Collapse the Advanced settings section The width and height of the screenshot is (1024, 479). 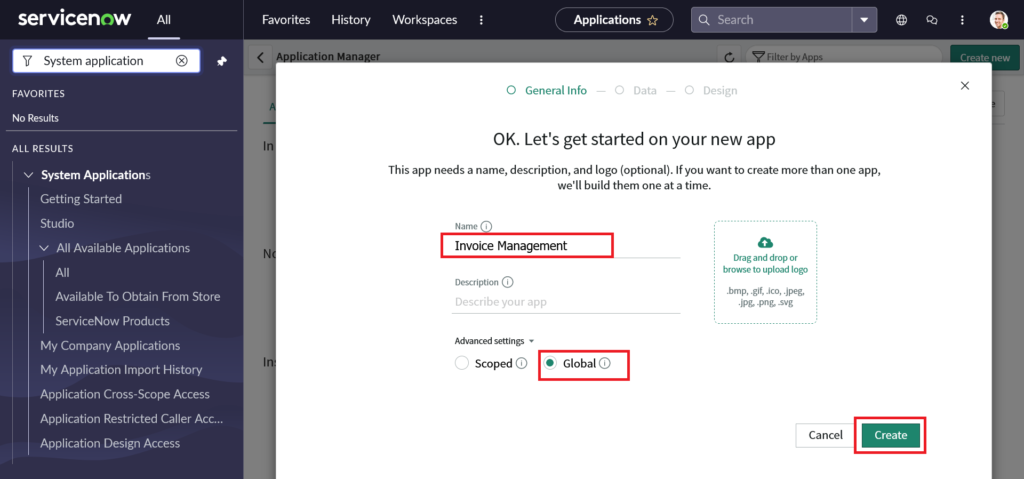(x=494, y=341)
